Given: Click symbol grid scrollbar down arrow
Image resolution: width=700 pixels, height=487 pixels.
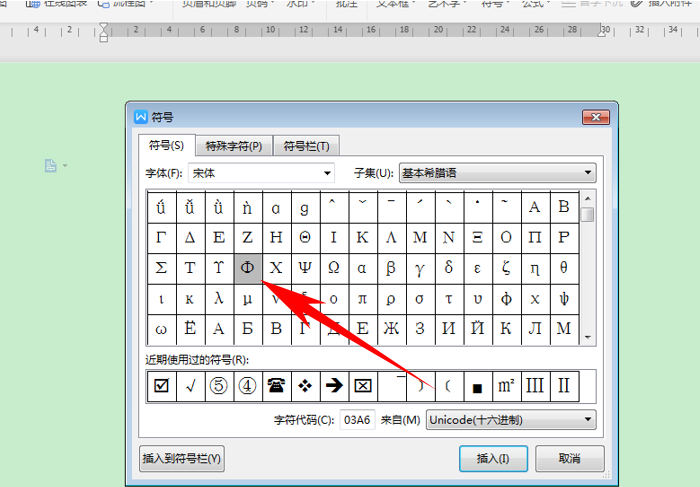Looking at the screenshot, I should point(588,337).
